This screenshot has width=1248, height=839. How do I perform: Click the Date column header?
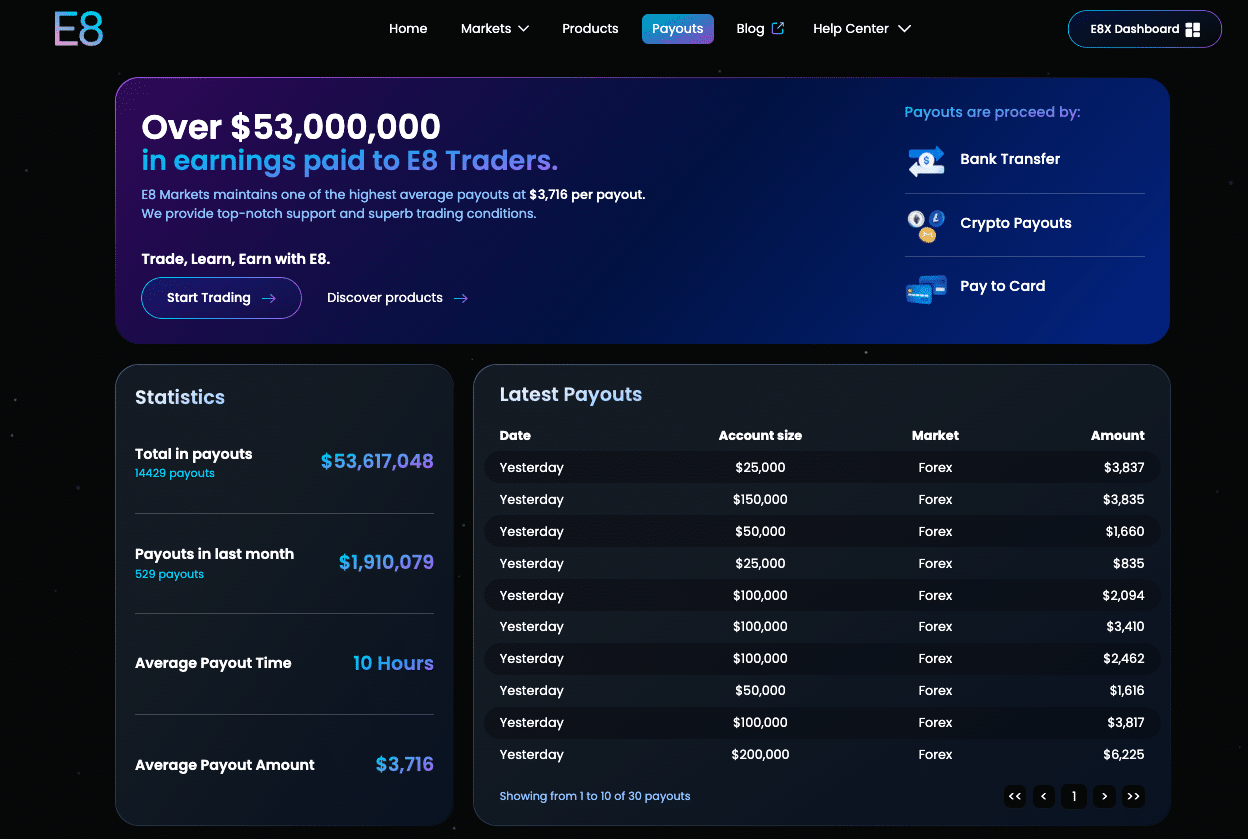(x=515, y=436)
